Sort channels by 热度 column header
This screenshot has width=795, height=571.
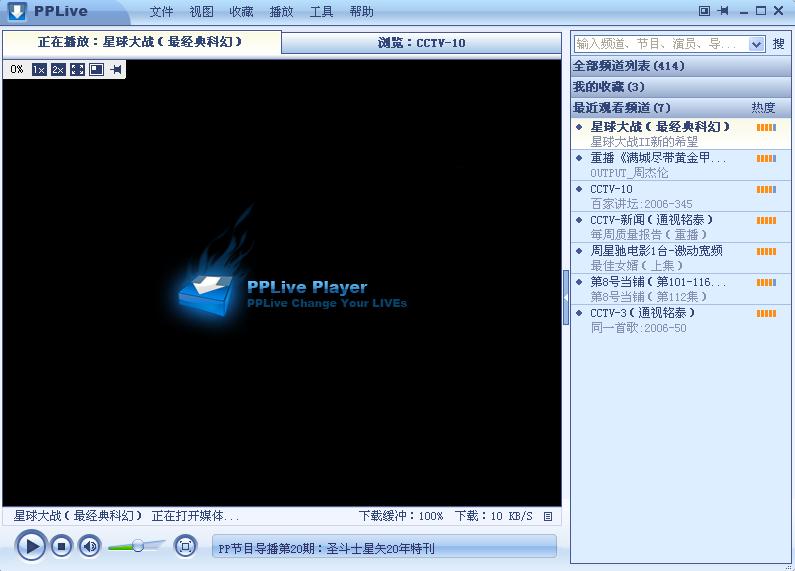tap(763, 108)
